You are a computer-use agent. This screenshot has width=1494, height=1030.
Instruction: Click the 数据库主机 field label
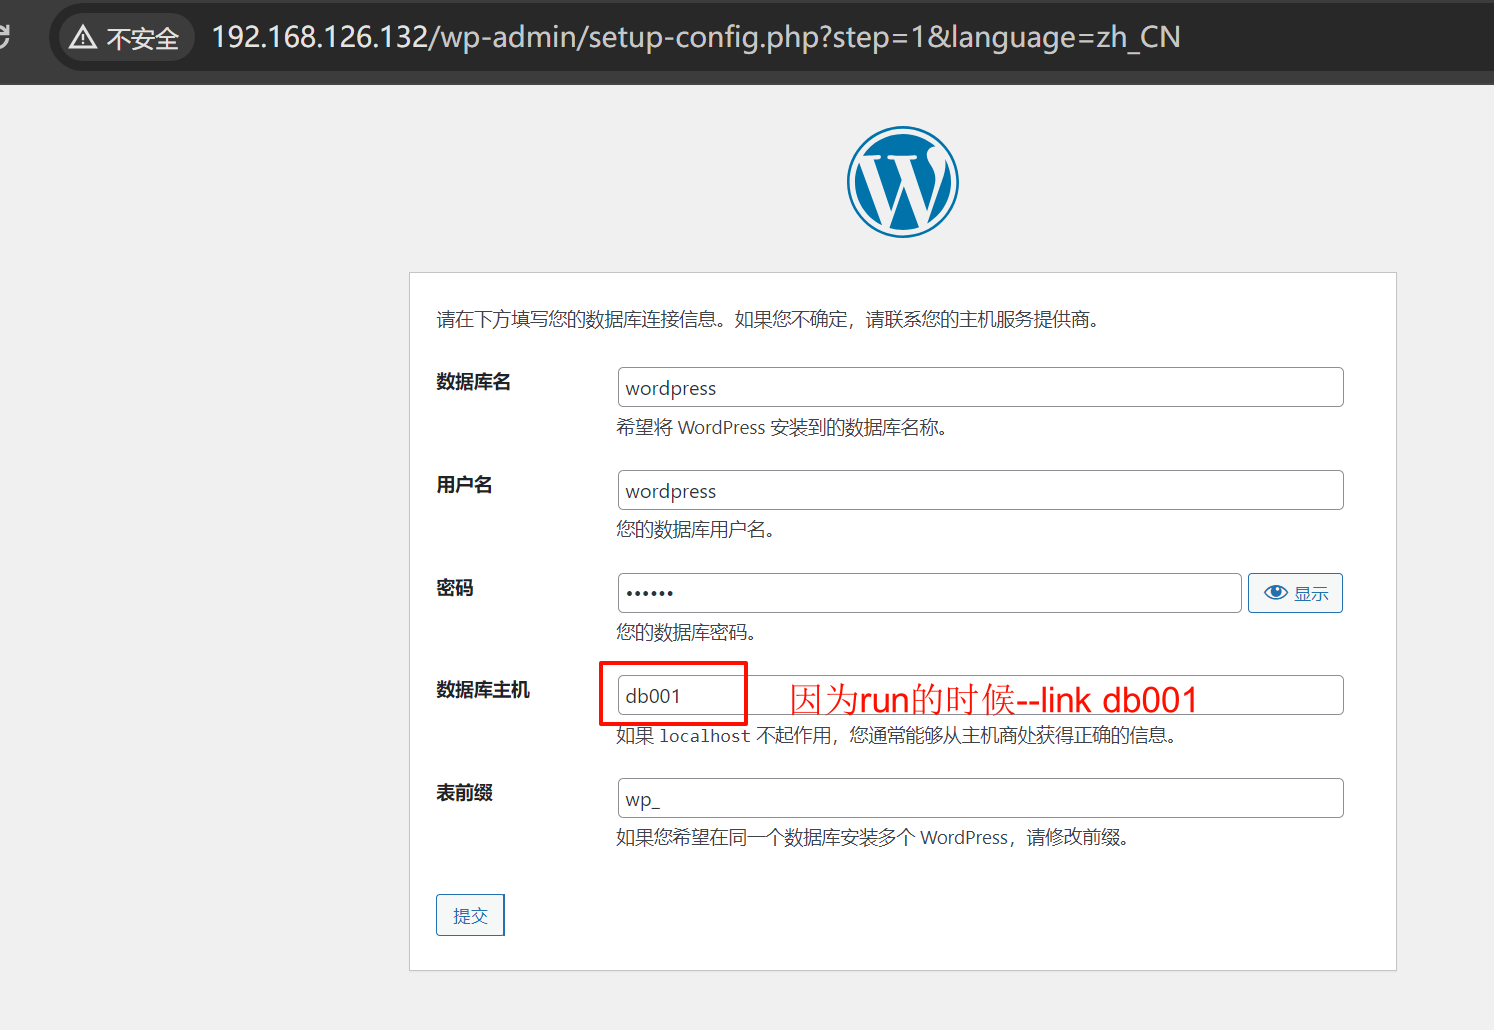click(x=483, y=690)
